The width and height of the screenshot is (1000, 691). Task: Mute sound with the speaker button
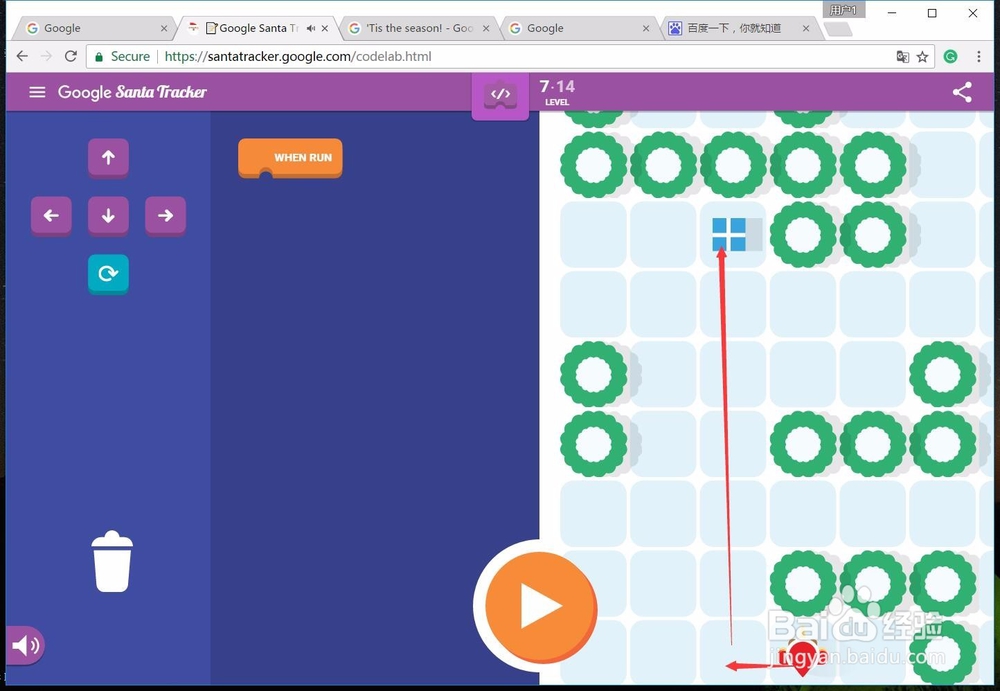point(26,646)
